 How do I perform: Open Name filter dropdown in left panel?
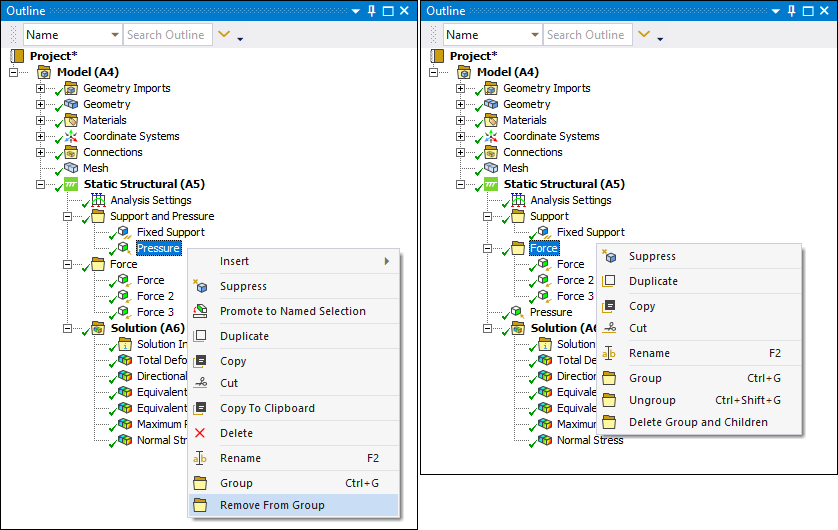pyautogui.click(x=114, y=35)
